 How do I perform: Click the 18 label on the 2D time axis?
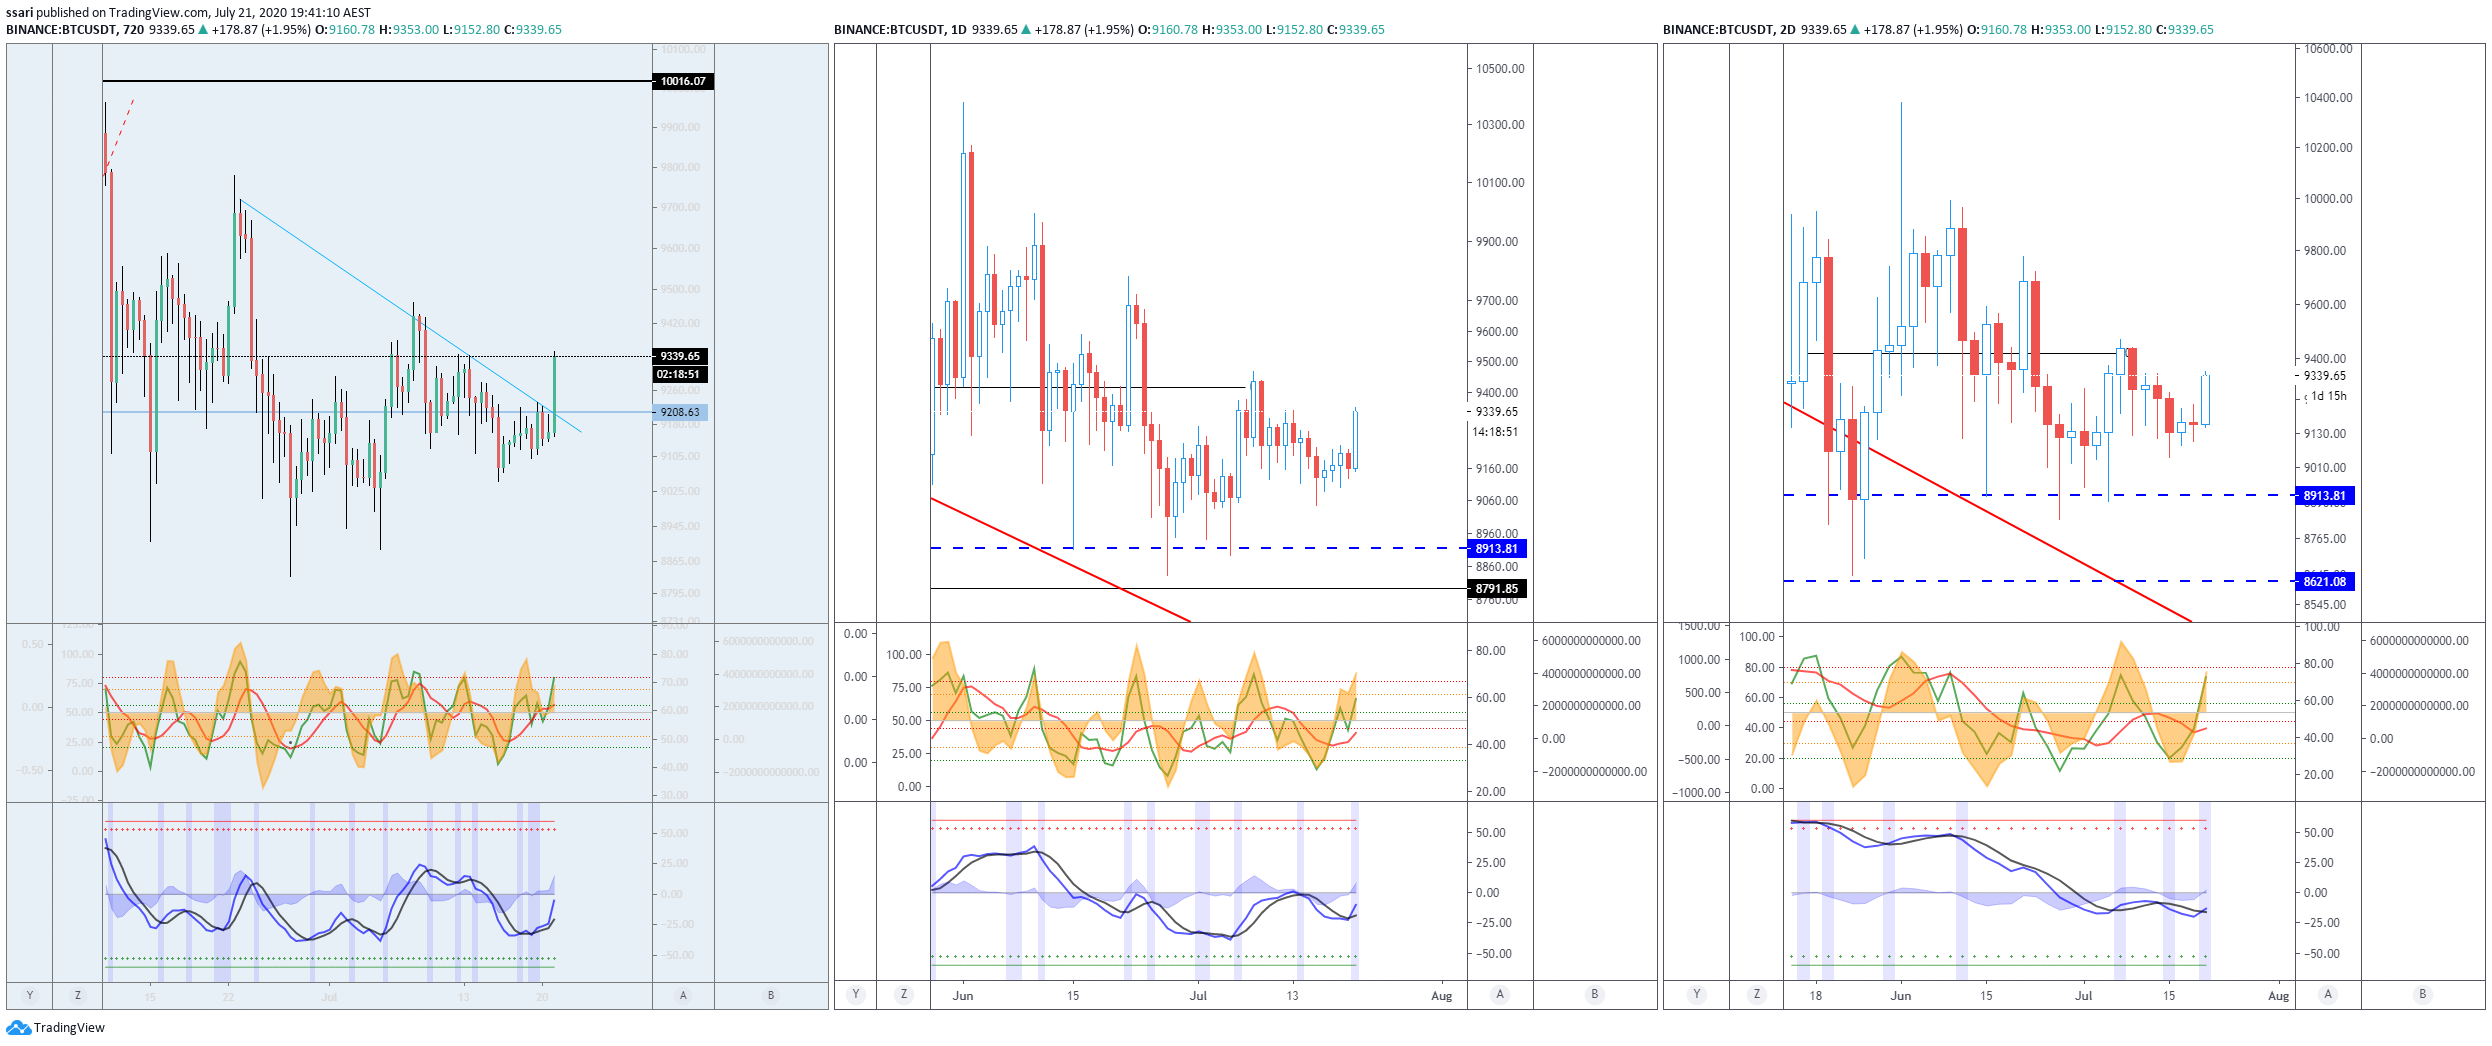click(1815, 996)
